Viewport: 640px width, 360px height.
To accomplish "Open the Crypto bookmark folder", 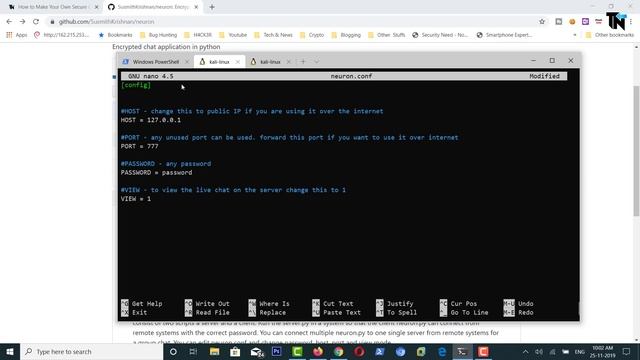I will 312,35.
